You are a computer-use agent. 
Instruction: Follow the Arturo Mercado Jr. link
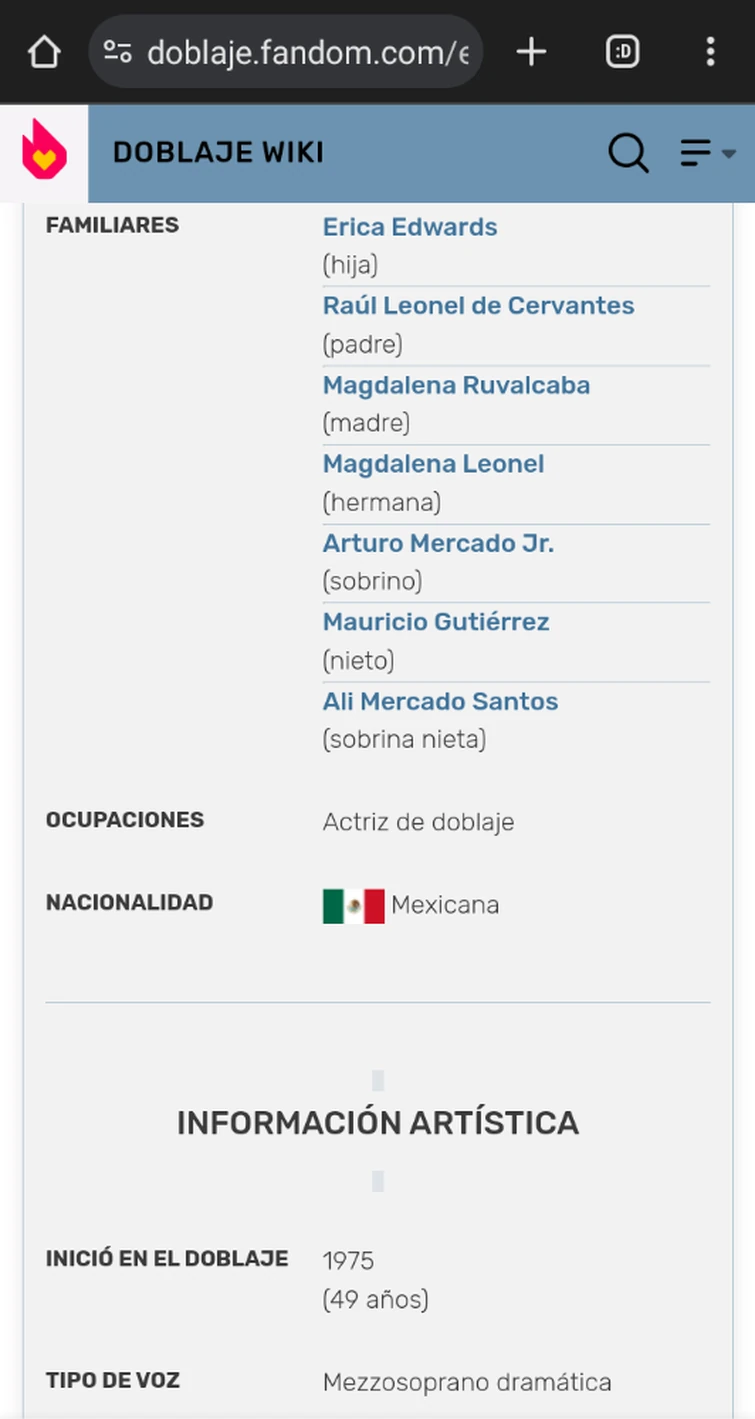click(x=438, y=543)
